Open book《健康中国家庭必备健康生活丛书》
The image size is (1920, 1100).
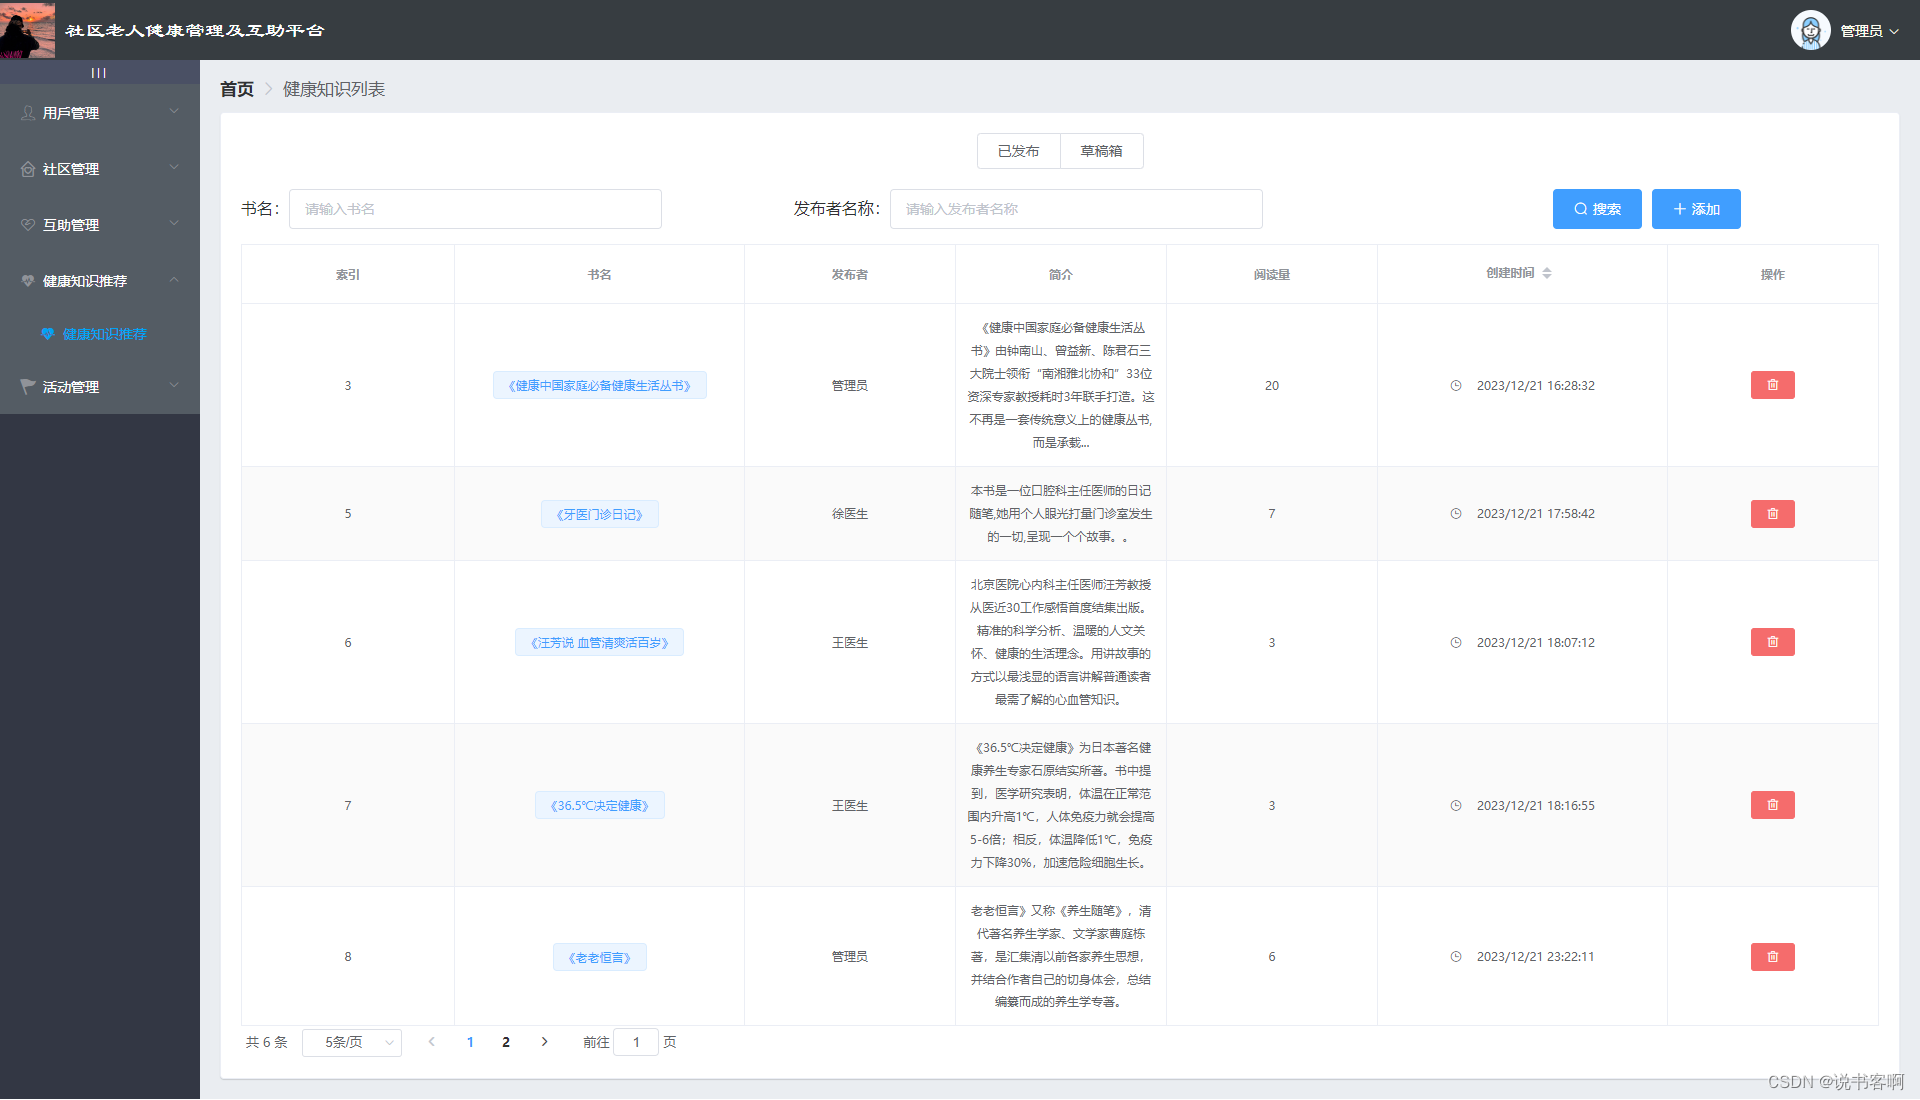[x=599, y=385]
